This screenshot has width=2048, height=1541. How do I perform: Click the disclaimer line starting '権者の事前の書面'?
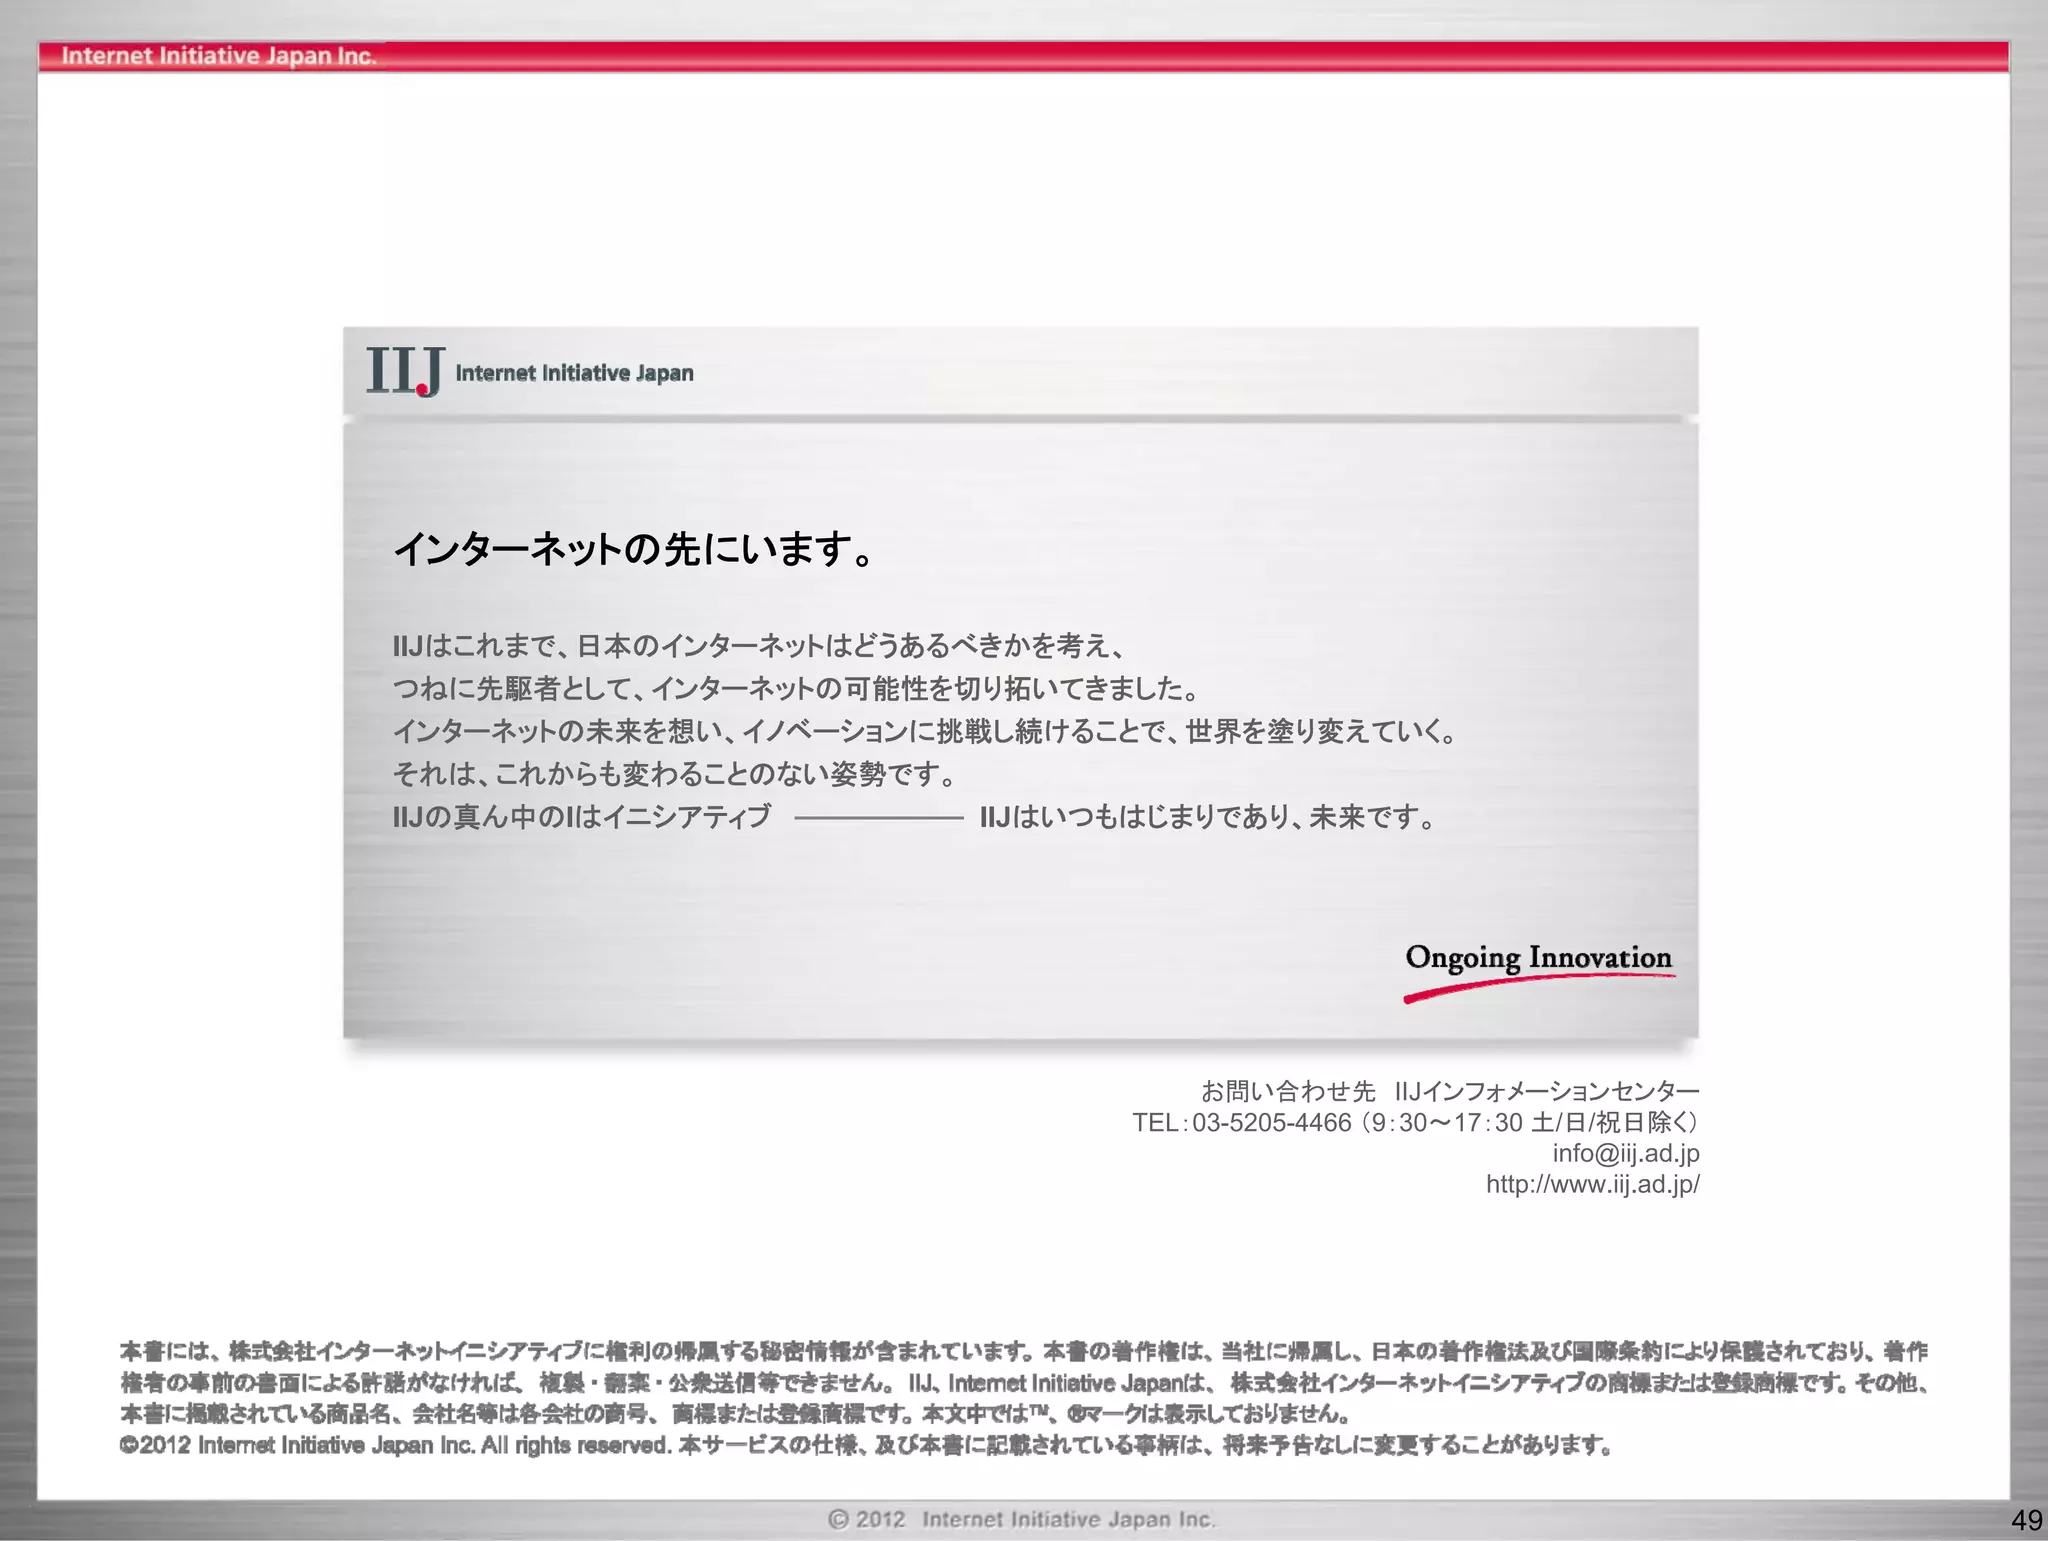(x=1025, y=1383)
